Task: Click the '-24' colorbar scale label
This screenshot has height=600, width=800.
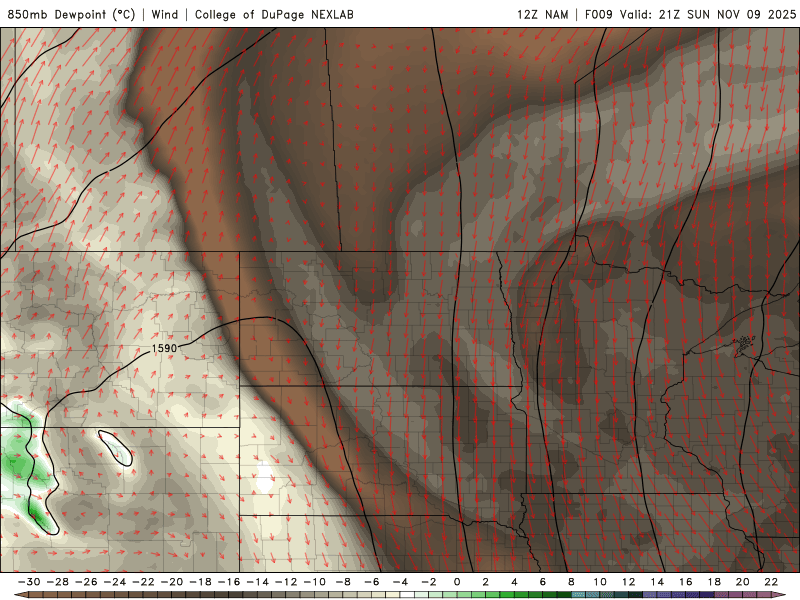Action: point(114,582)
